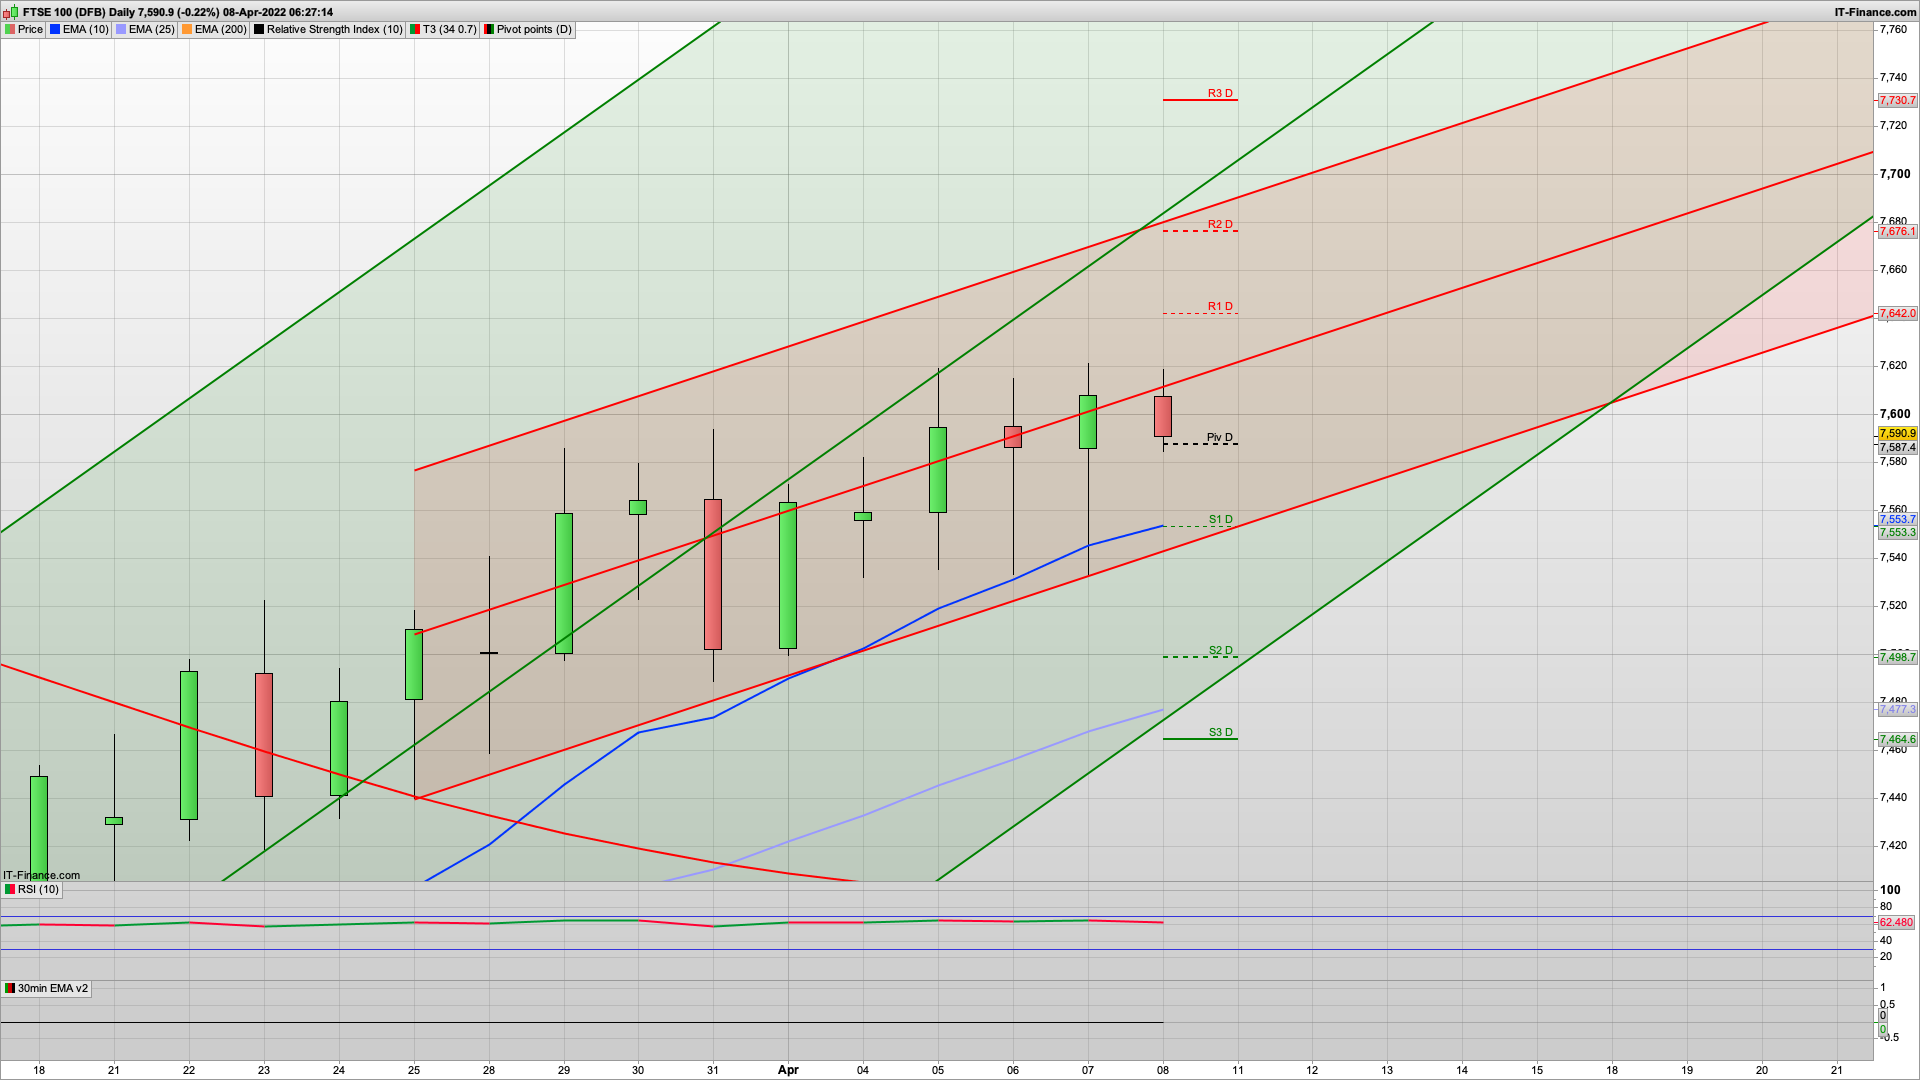Image resolution: width=1920 pixels, height=1080 pixels.
Task: Click the current price tag 7,590.9
Action: click(1897, 434)
